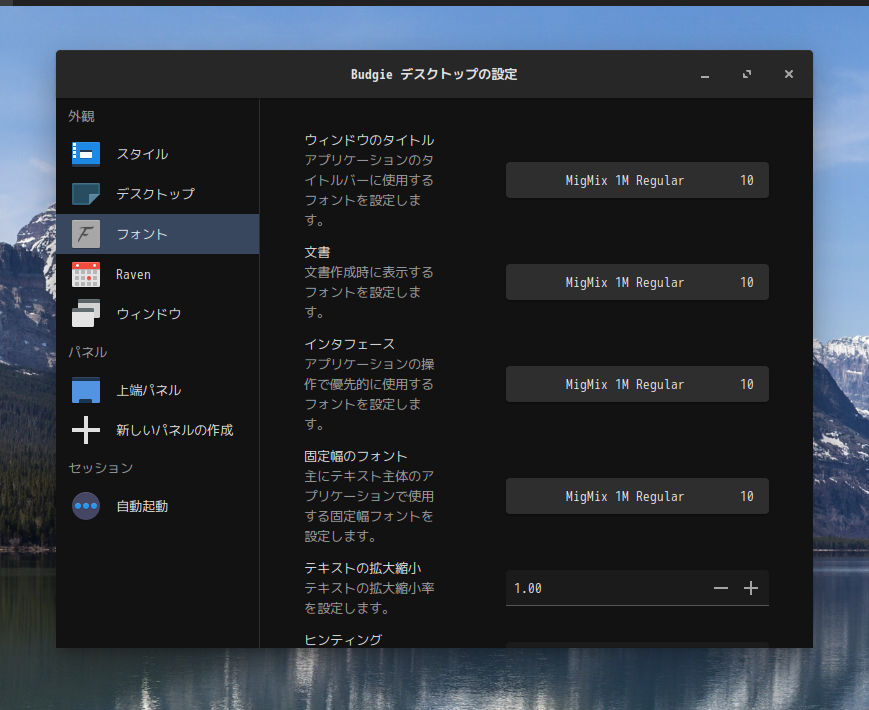This screenshot has height=710, width=869.
Task: Click the デスクトップ sidebar icon
Action: click(x=86, y=194)
